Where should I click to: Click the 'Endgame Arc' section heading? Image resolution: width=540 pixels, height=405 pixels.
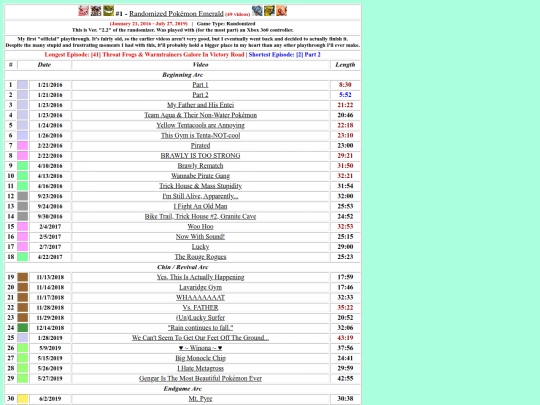coord(183,389)
